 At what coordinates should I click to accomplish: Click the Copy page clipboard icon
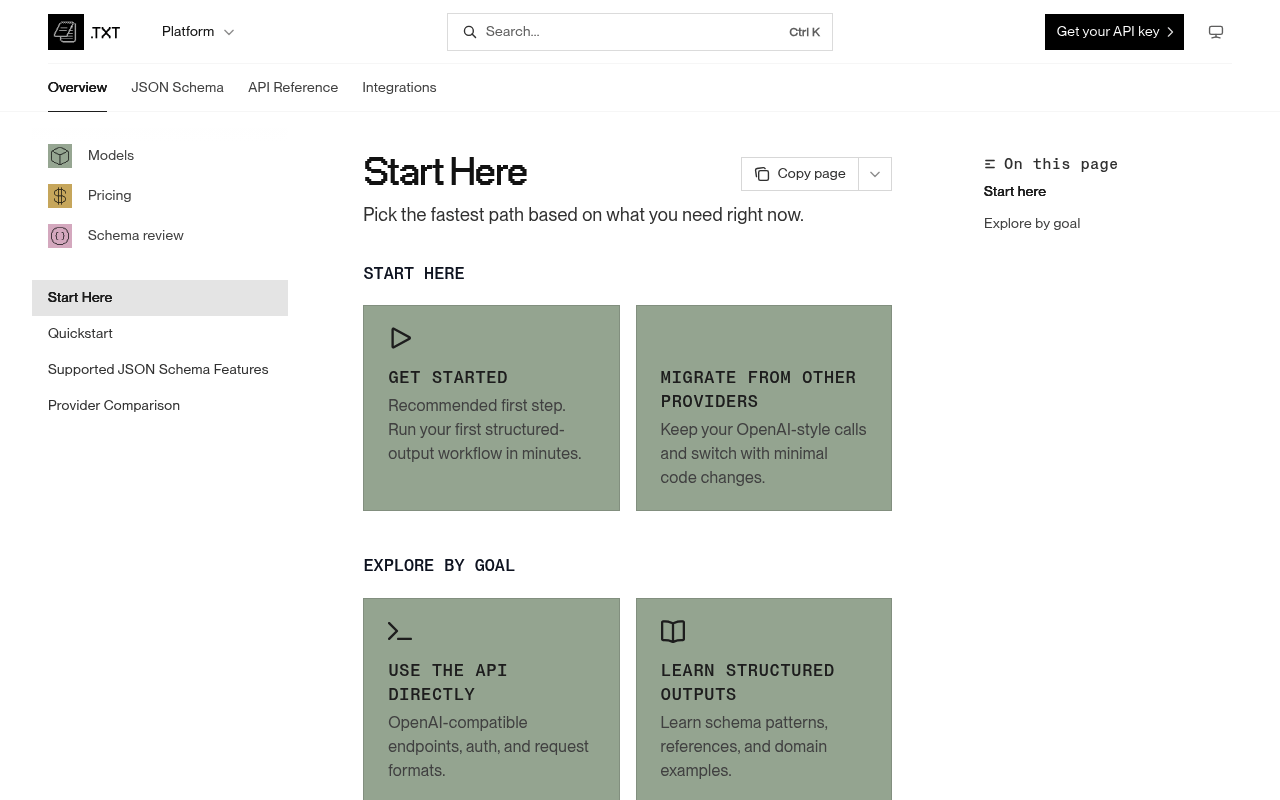tap(762, 174)
